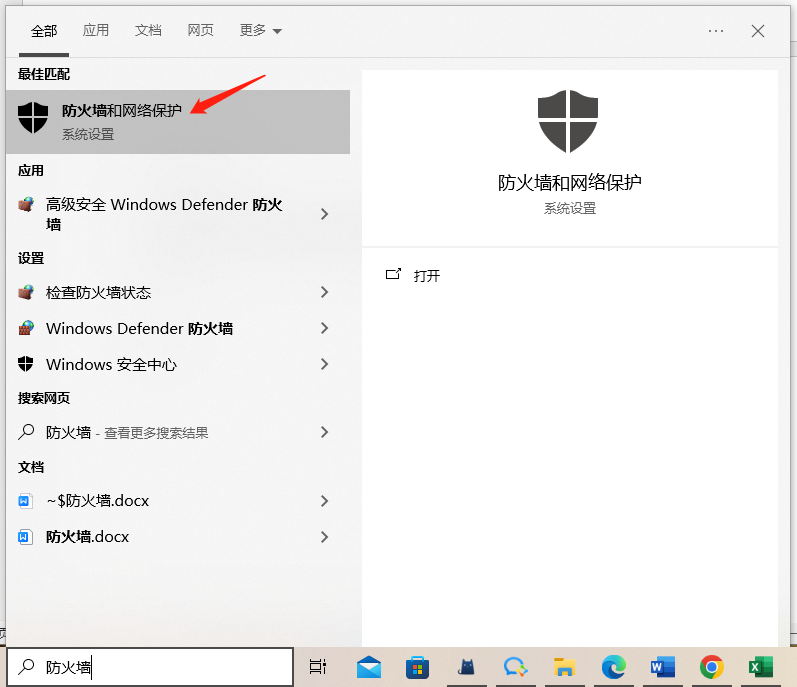Switch to the 网页 tab

200,30
